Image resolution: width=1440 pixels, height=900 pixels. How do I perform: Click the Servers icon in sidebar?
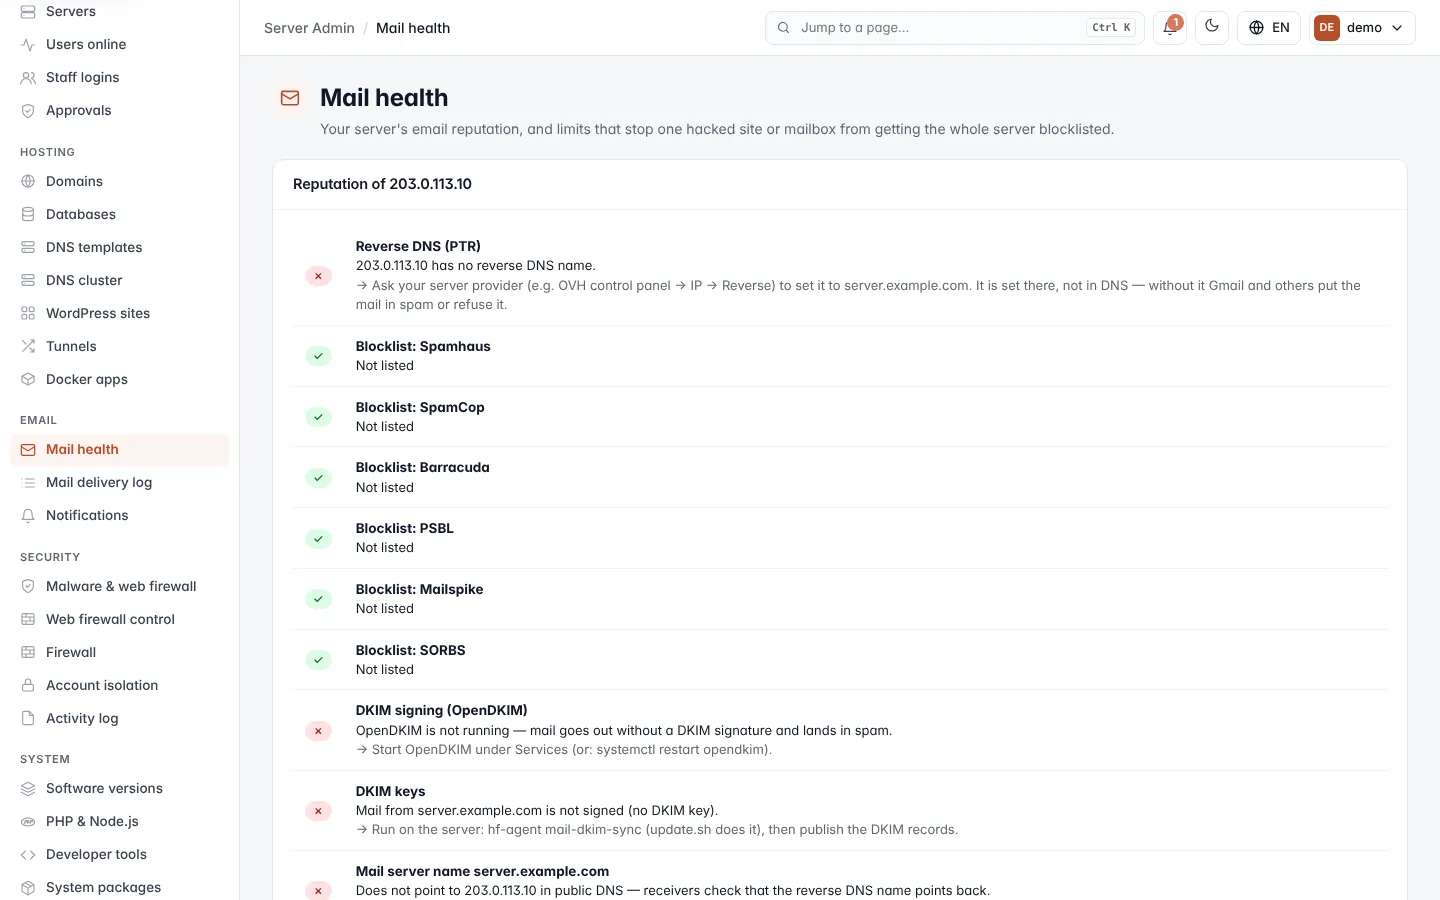click(28, 11)
